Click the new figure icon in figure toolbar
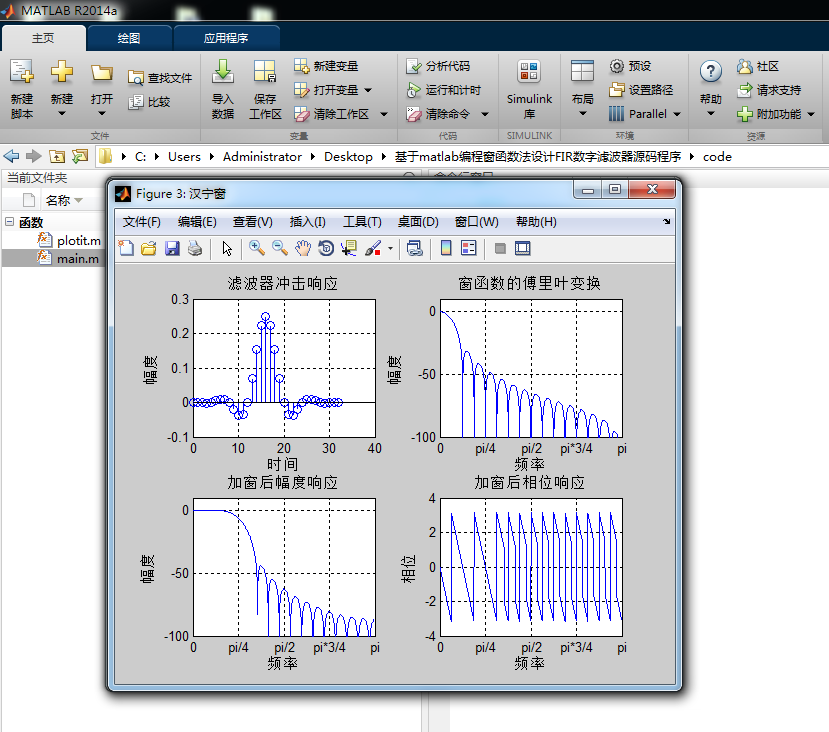Image resolution: width=829 pixels, height=732 pixels. point(126,248)
